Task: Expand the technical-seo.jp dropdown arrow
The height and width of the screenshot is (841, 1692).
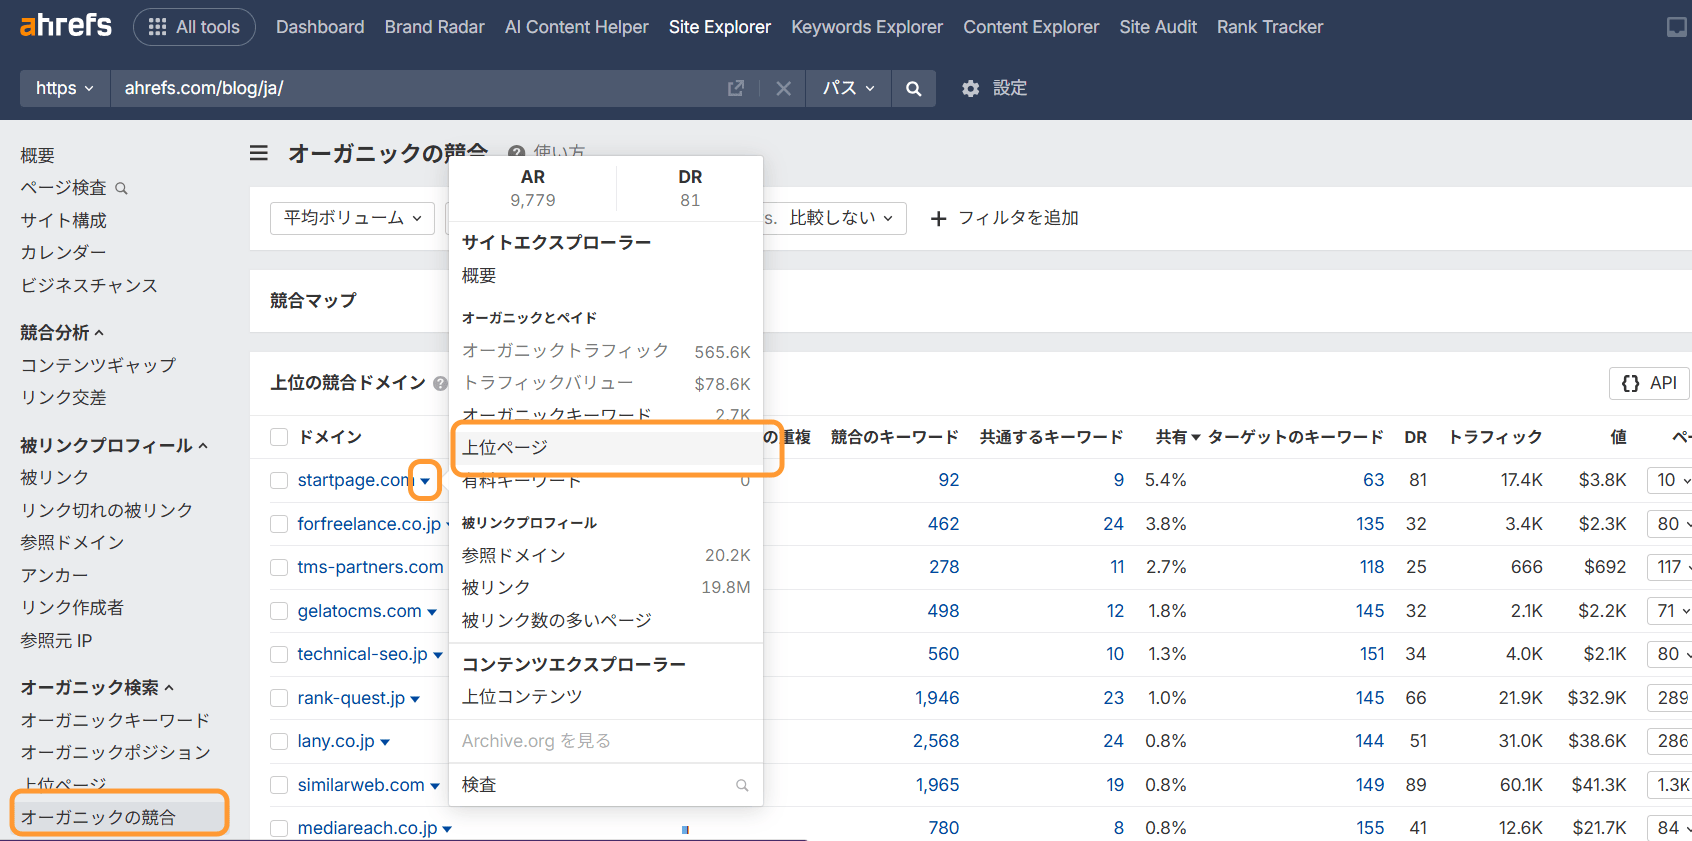Action: click(438, 655)
